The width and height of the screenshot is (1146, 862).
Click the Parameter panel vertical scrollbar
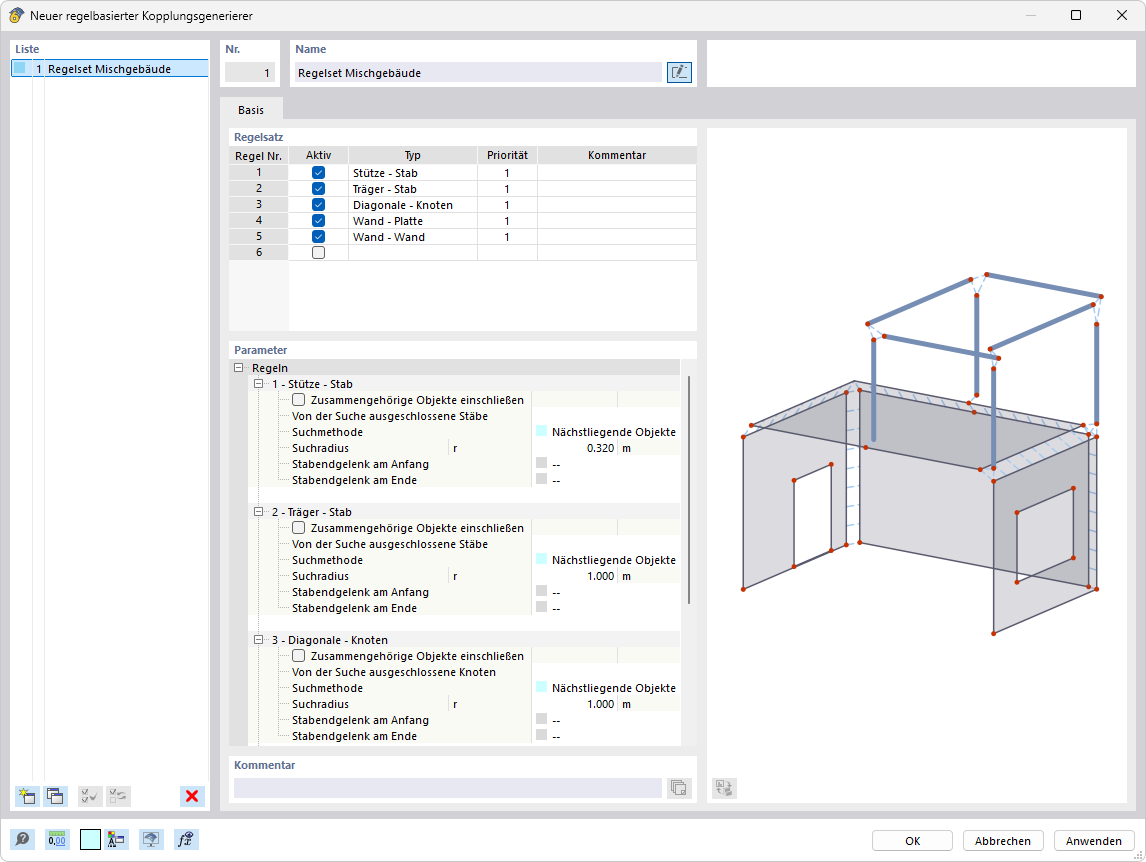pyautogui.click(x=688, y=490)
